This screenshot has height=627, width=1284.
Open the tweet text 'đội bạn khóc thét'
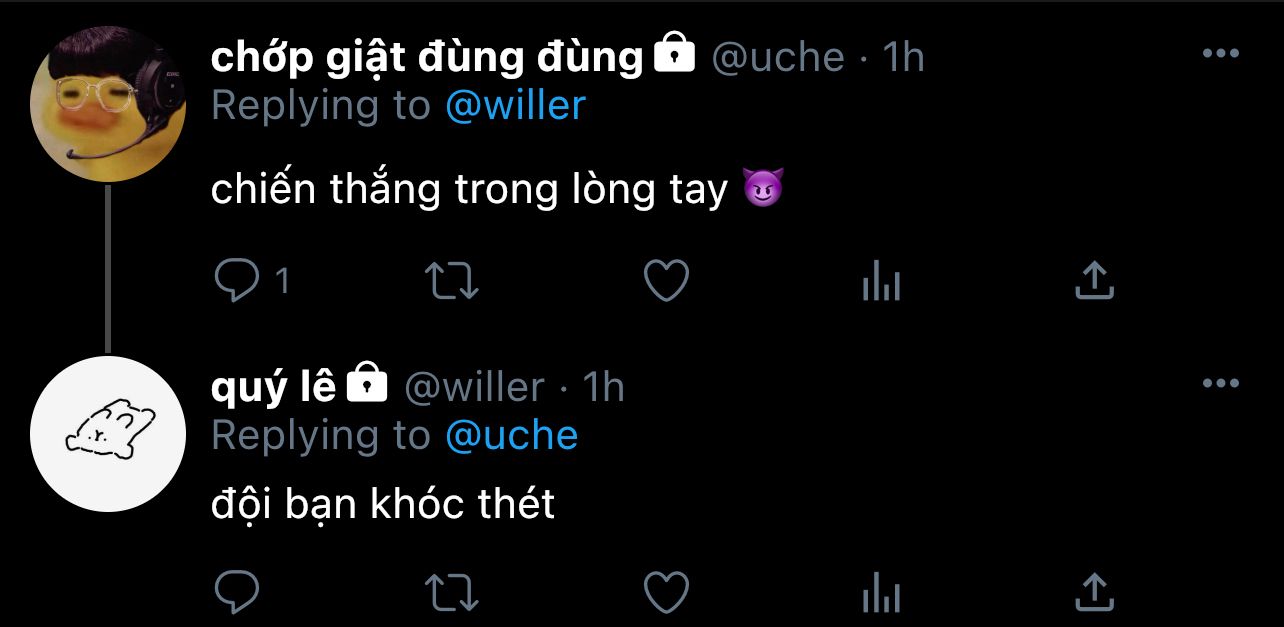[383, 505]
